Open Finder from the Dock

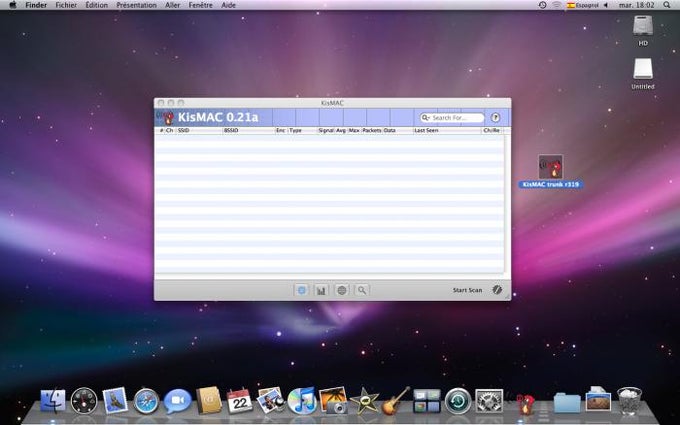(53, 401)
